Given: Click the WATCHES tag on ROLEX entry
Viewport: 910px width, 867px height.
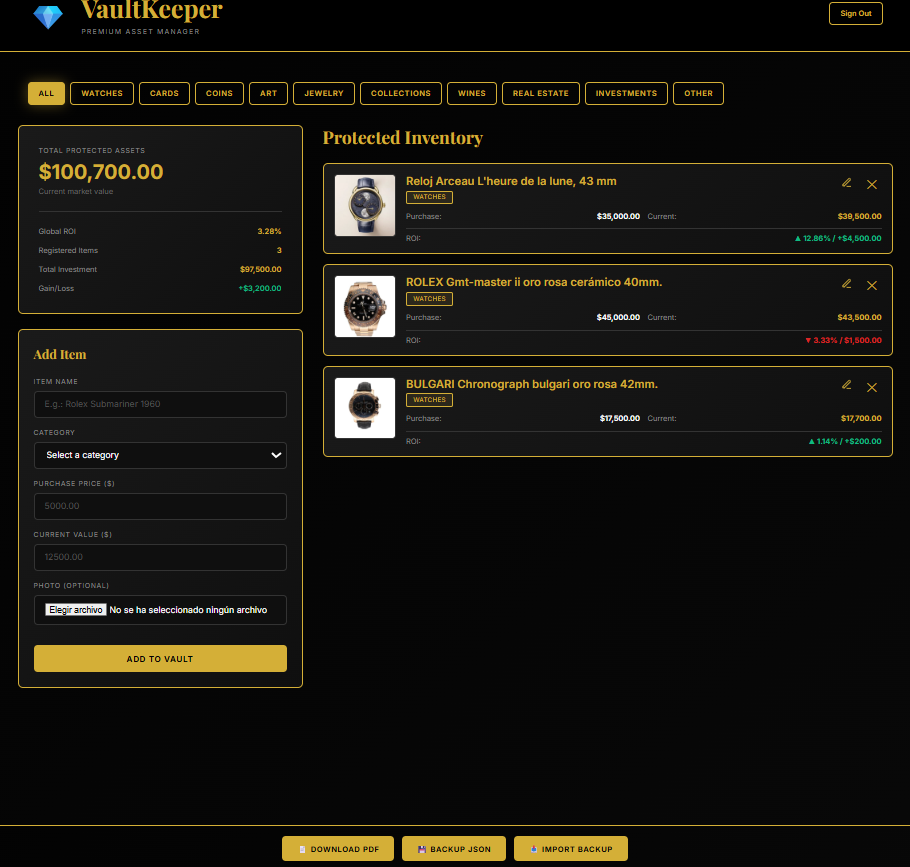Looking at the screenshot, I should point(429,299).
